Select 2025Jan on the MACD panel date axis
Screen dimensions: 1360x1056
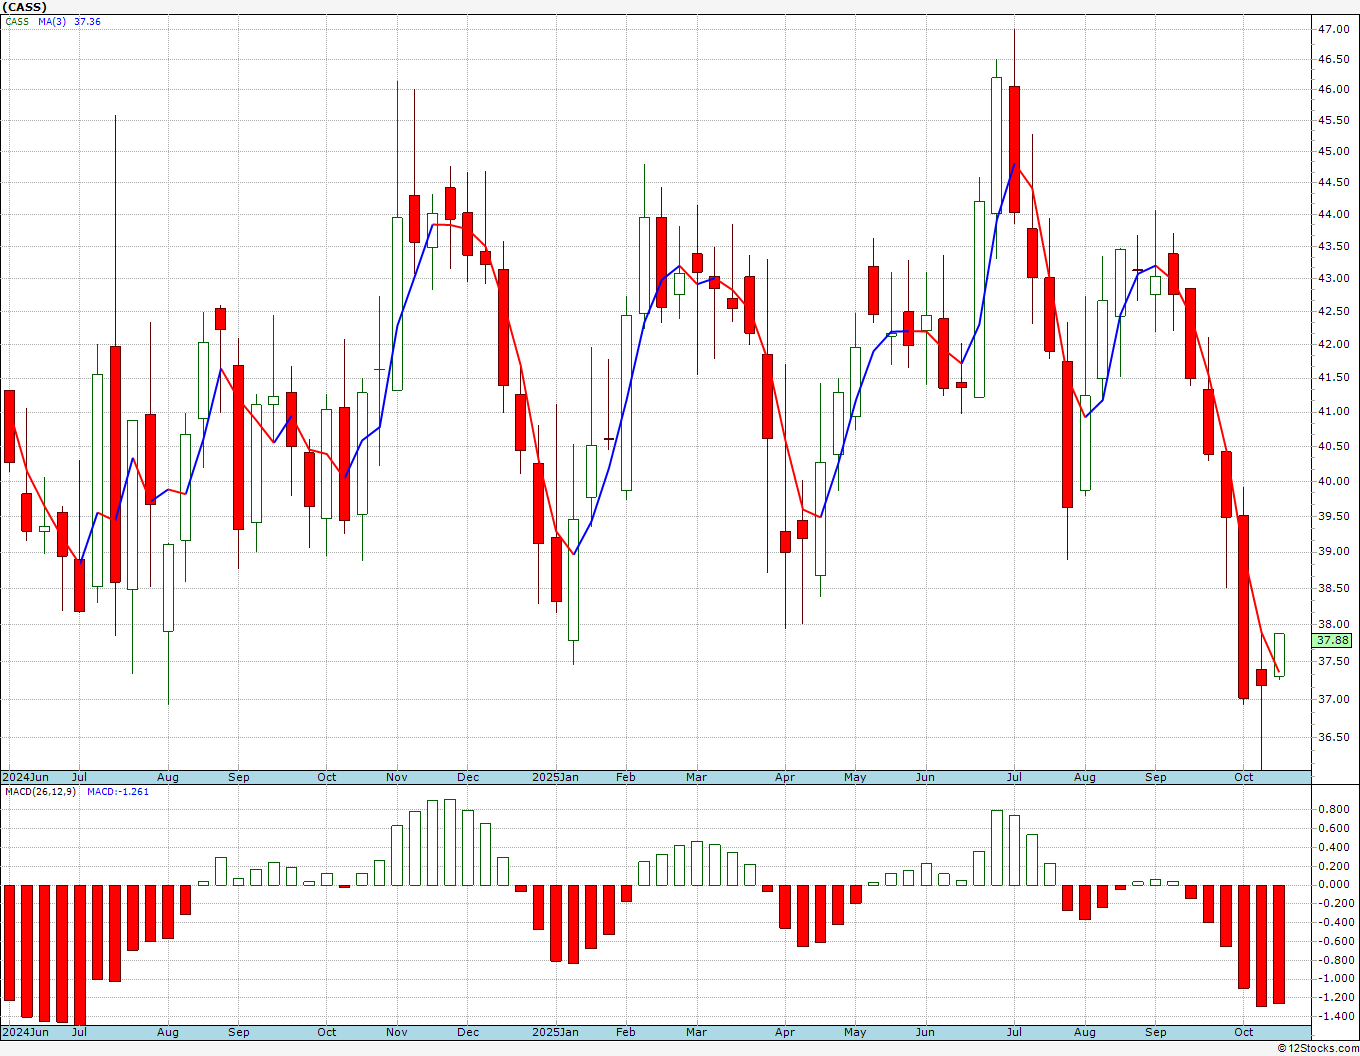tap(555, 1032)
